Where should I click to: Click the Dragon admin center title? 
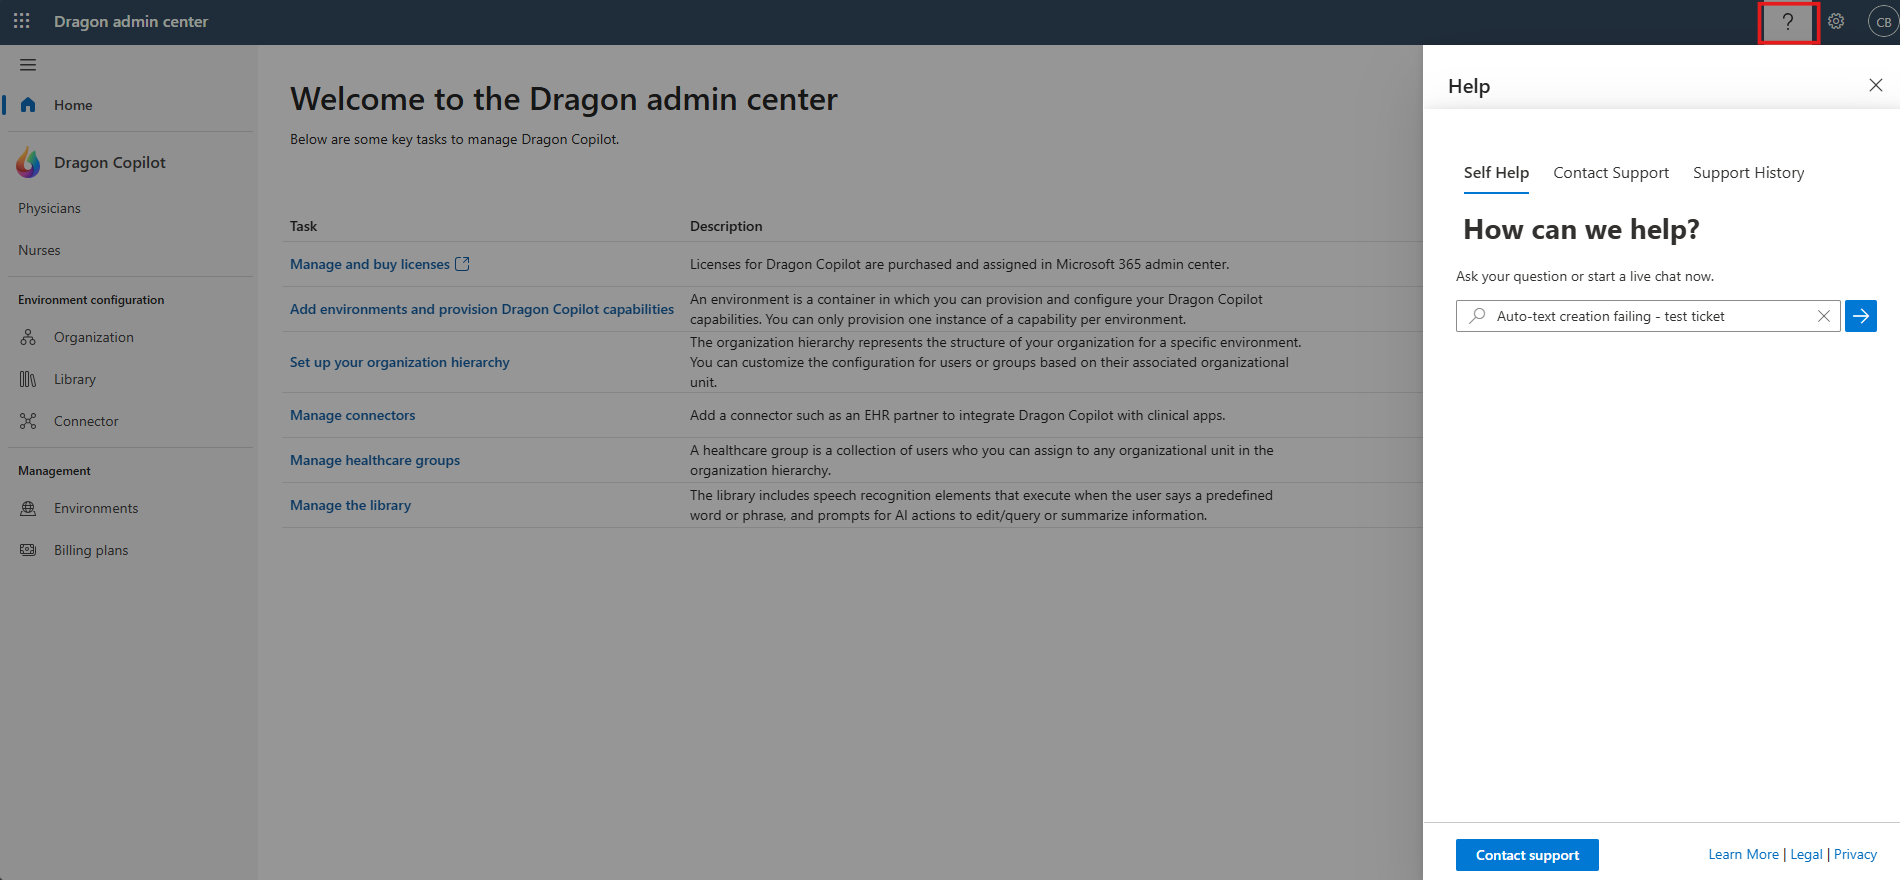[x=131, y=21]
